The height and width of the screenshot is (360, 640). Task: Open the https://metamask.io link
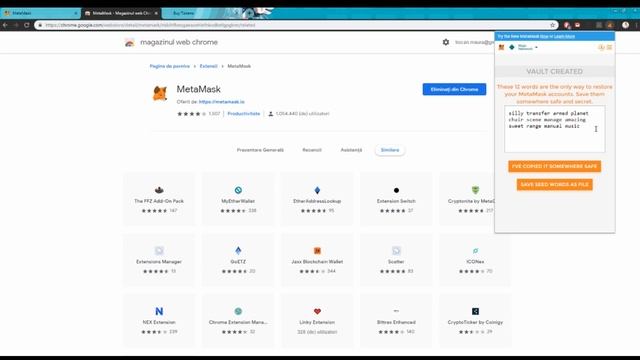222,102
